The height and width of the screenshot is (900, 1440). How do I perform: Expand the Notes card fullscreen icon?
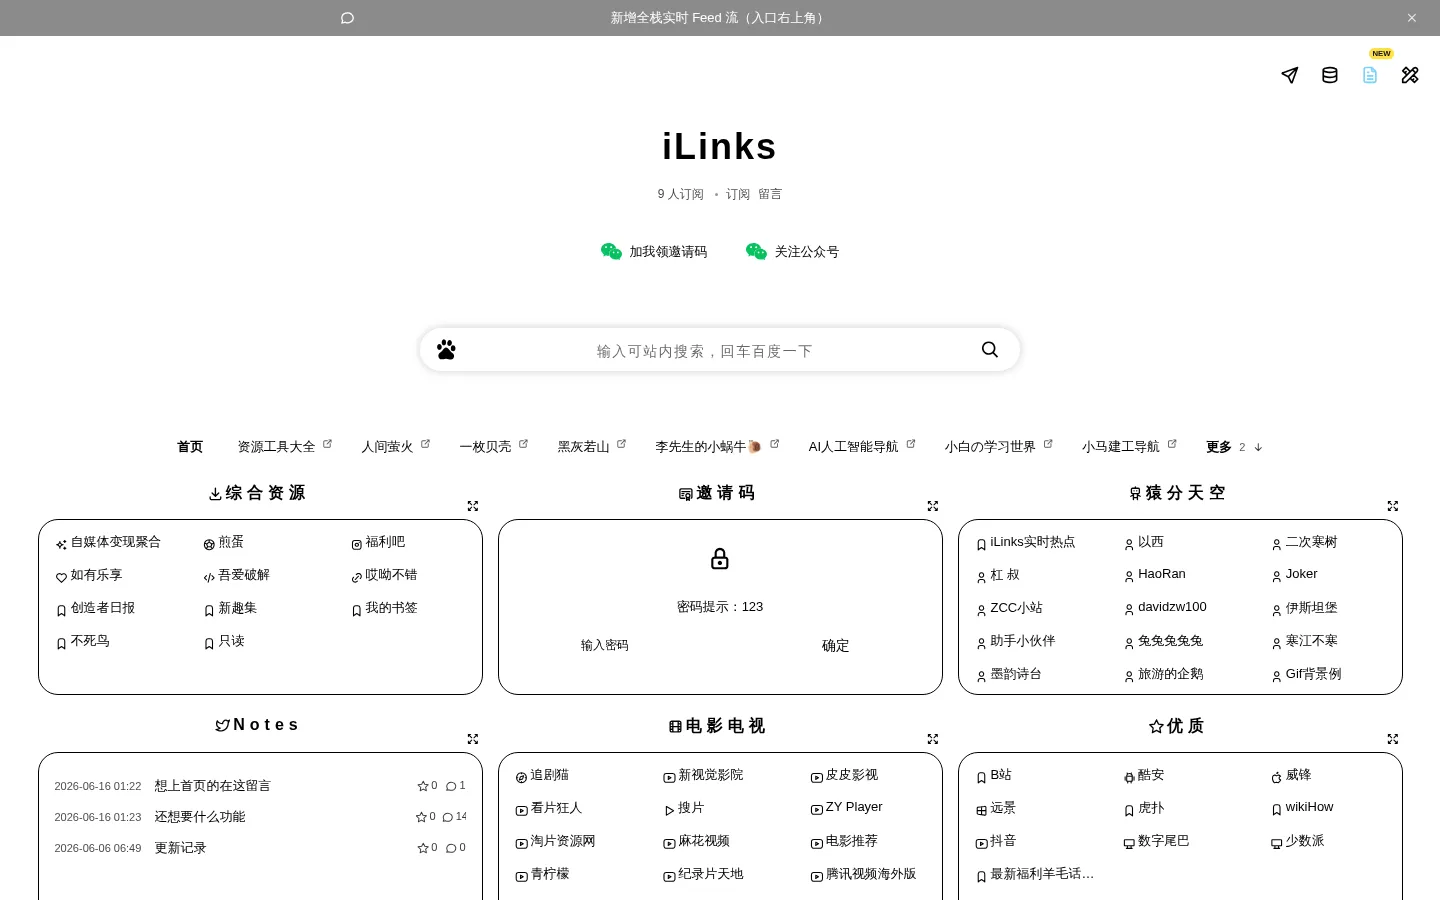click(473, 739)
